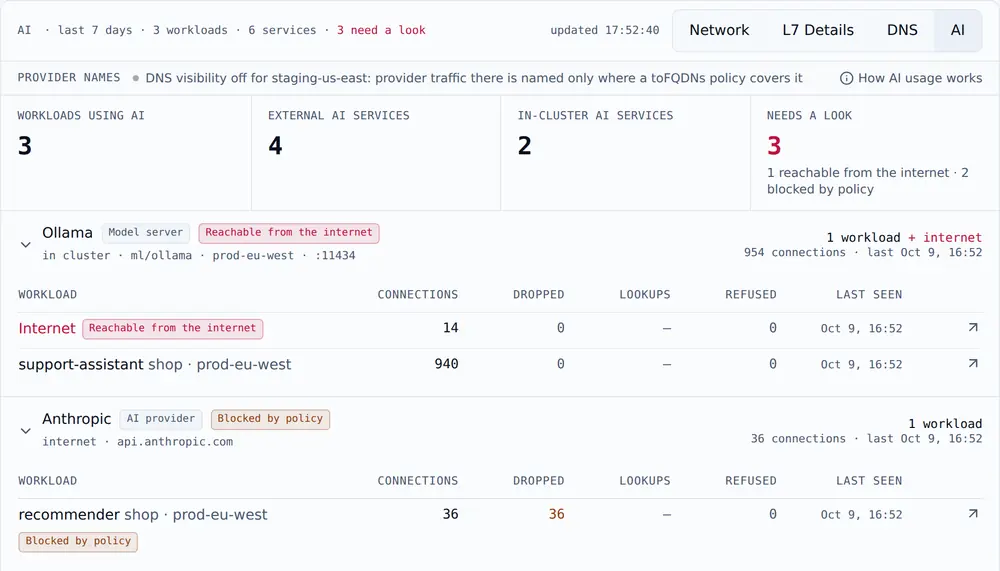1000x571 pixels.
Task: Click Internet row 'Reachable from the internet' badge
Action: [x=172, y=329]
